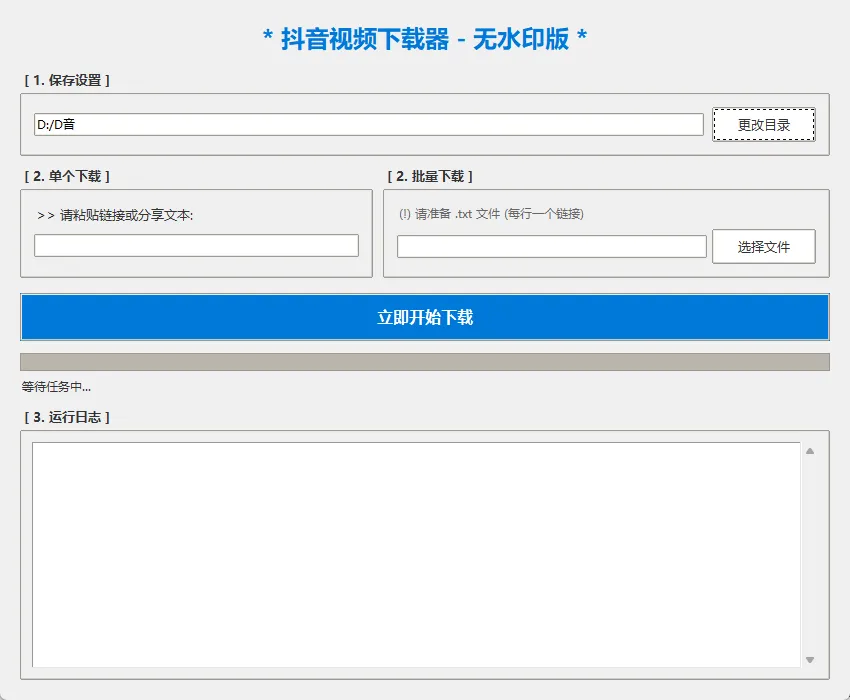Click the log scrollbar down arrow
The image size is (850, 700).
coord(810,660)
